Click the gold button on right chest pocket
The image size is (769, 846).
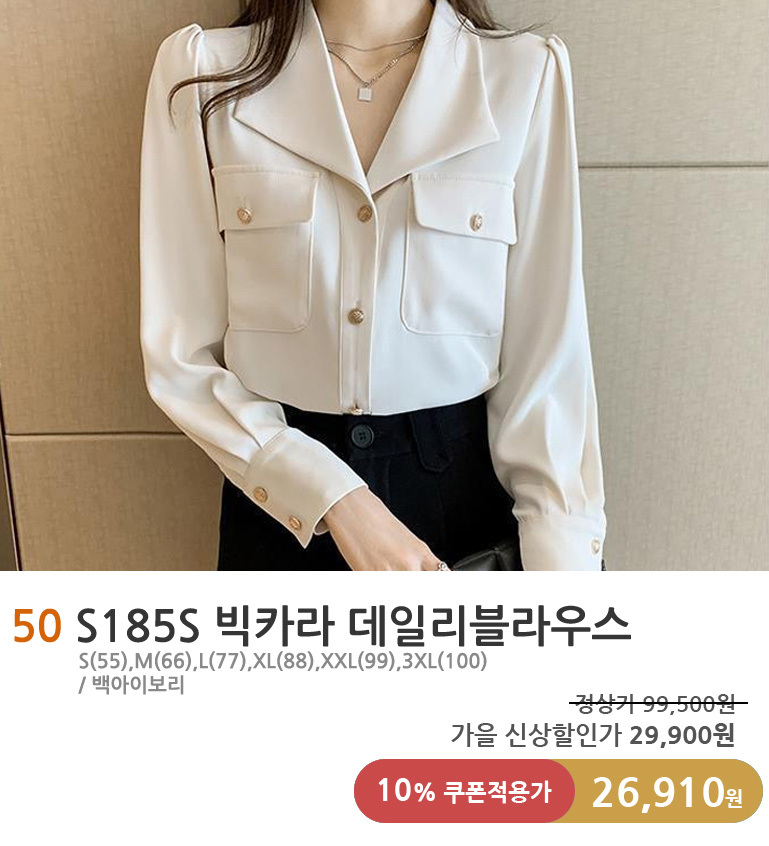click(478, 220)
